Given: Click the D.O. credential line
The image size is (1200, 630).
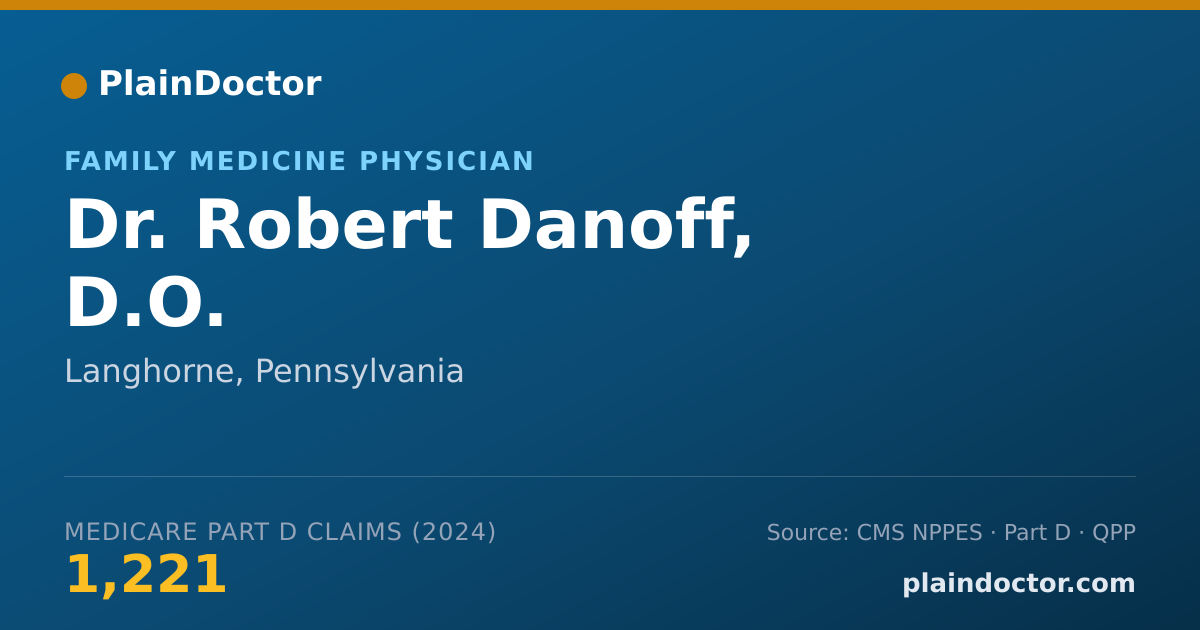Looking at the screenshot, I should (x=145, y=304).
